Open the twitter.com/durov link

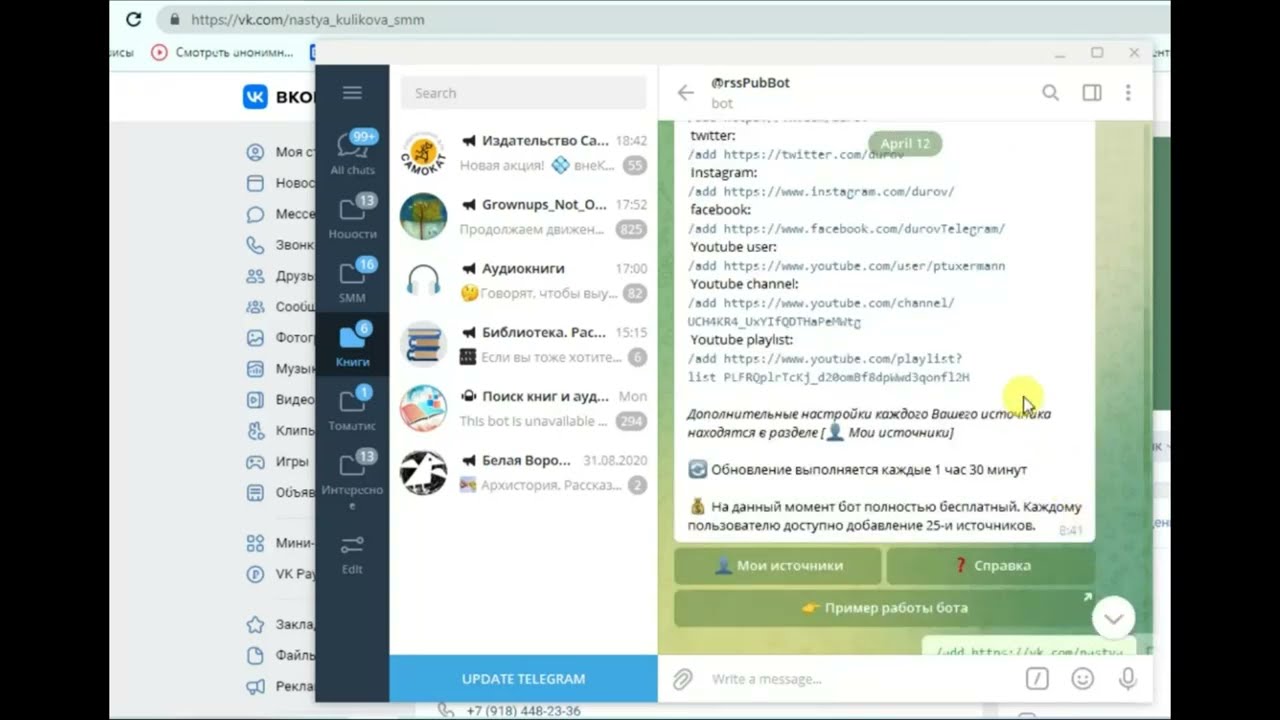(x=813, y=155)
